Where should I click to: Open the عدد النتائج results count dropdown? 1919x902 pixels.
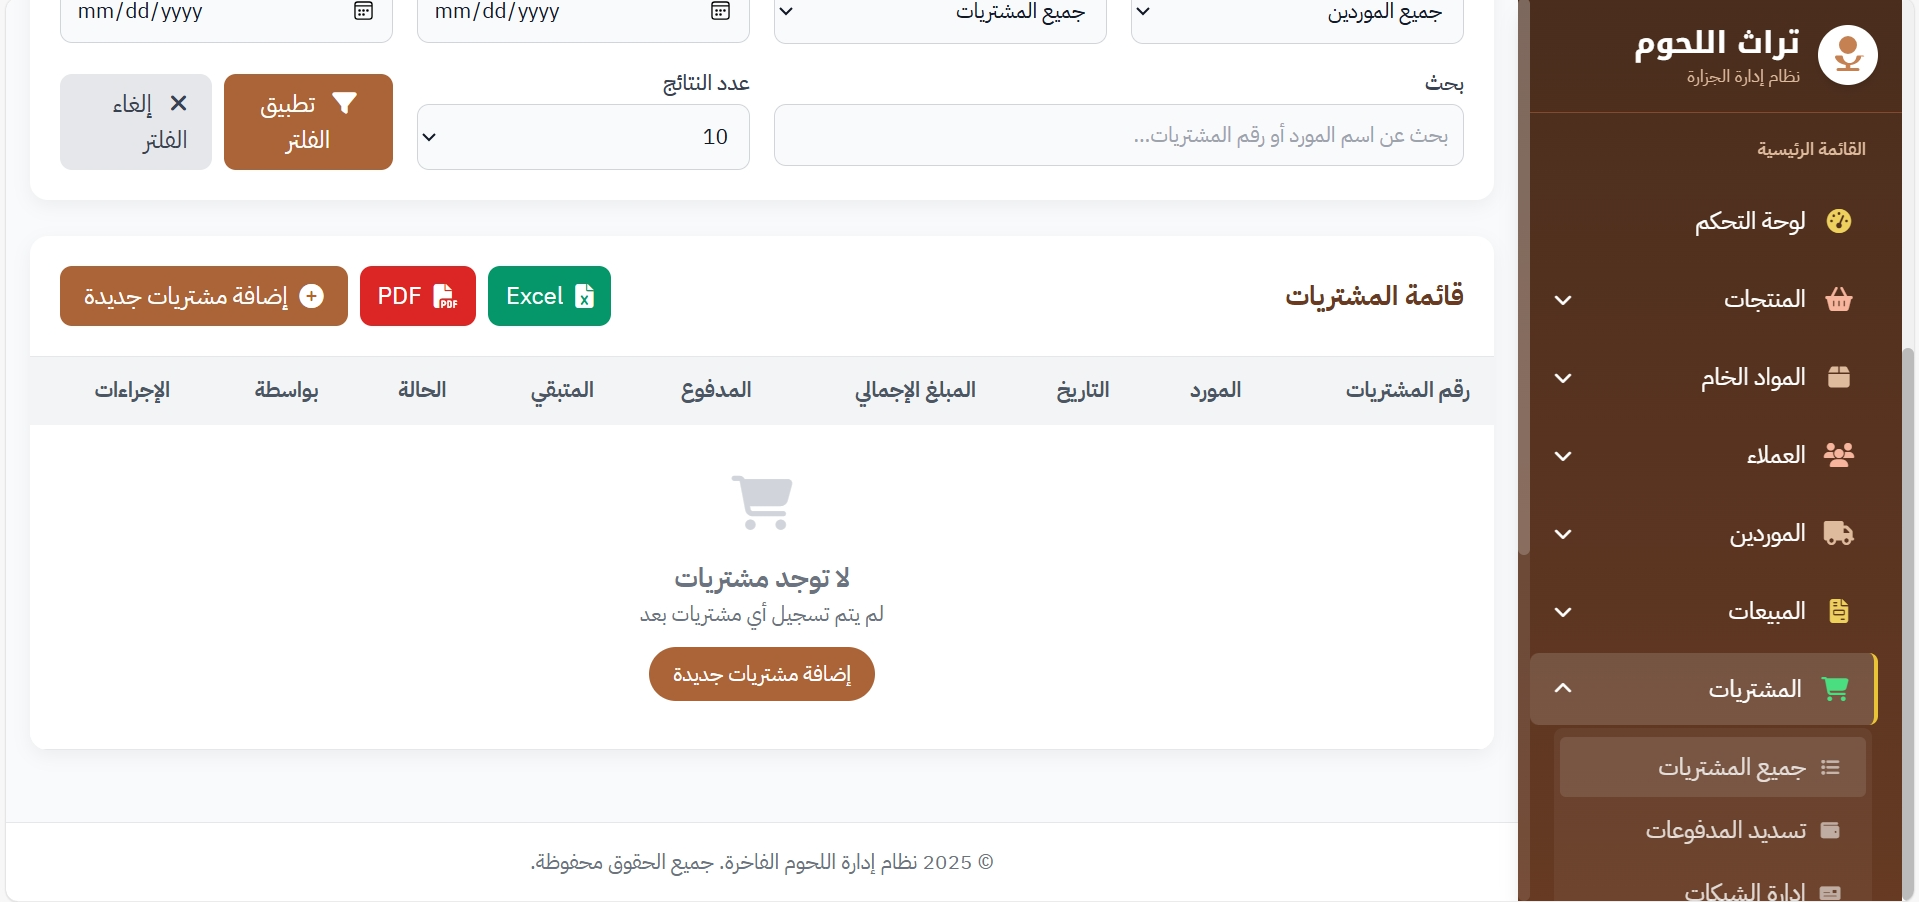click(x=583, y=137)
